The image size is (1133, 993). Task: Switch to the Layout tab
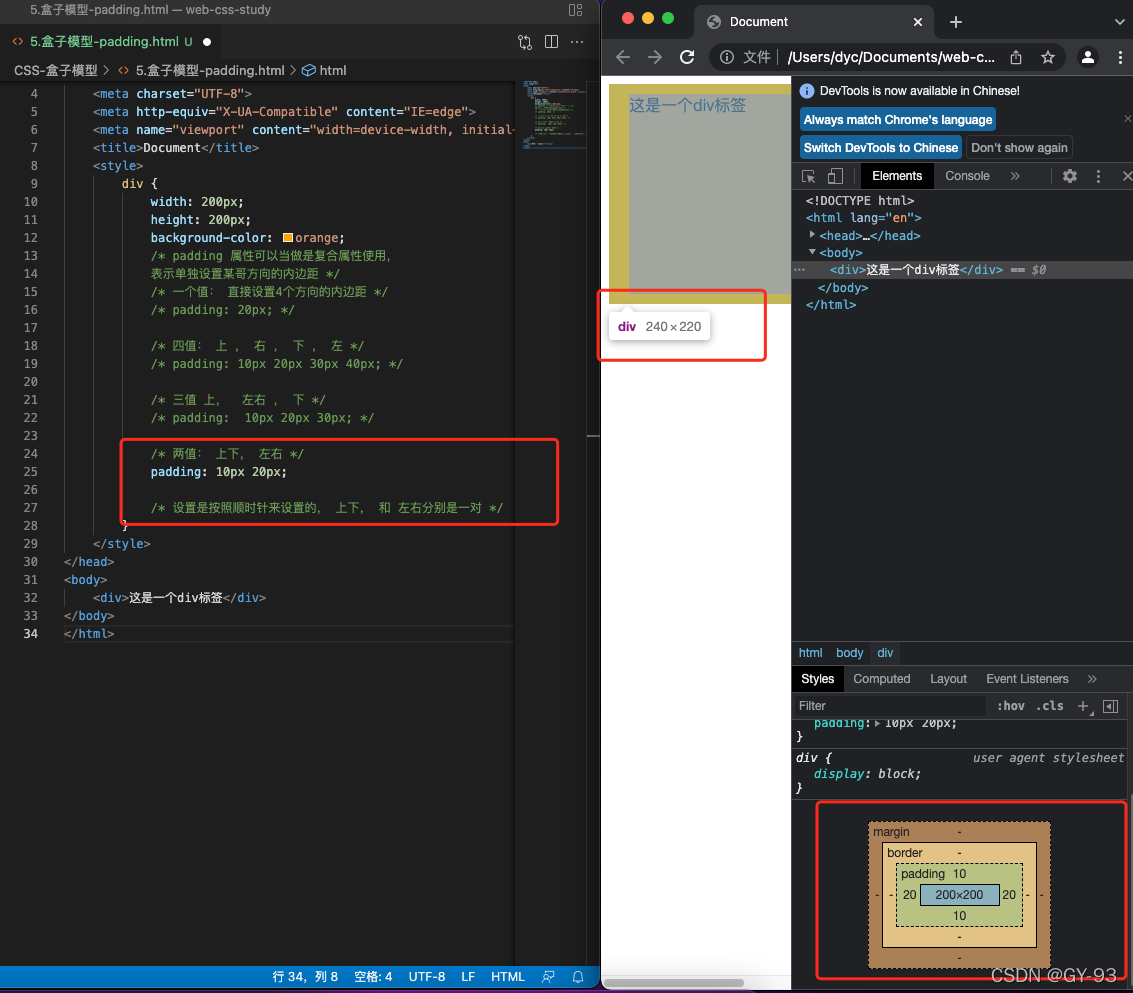pyautogui.click(x=948, y=679)
